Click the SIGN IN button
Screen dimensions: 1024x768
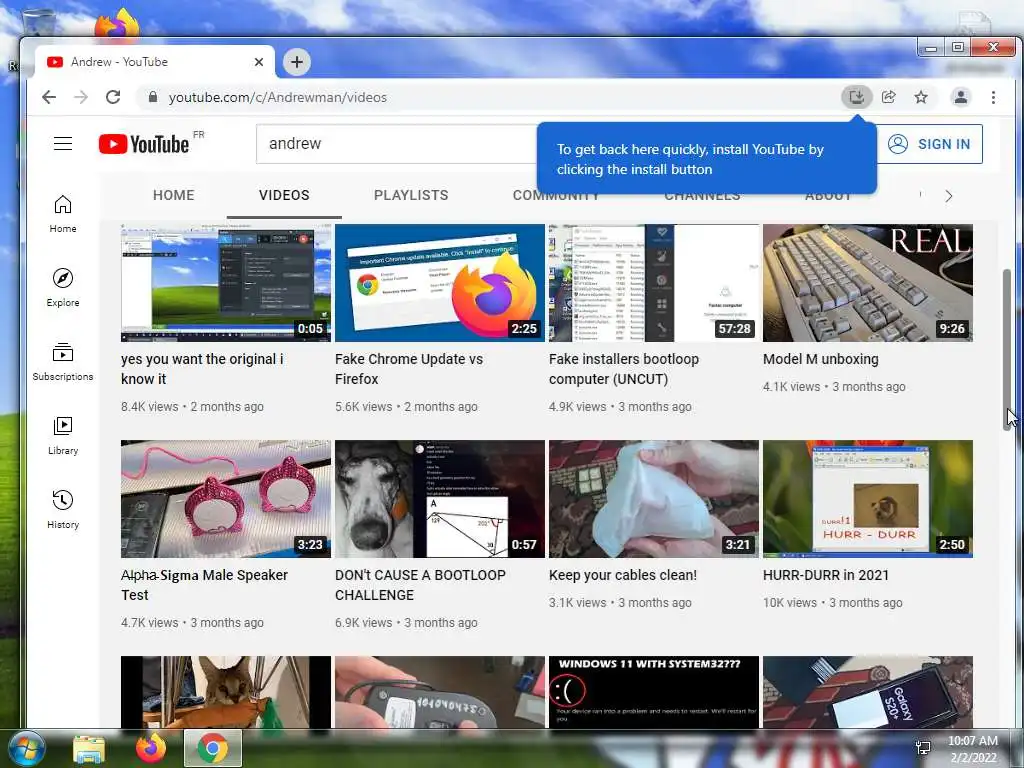point(931,144)
